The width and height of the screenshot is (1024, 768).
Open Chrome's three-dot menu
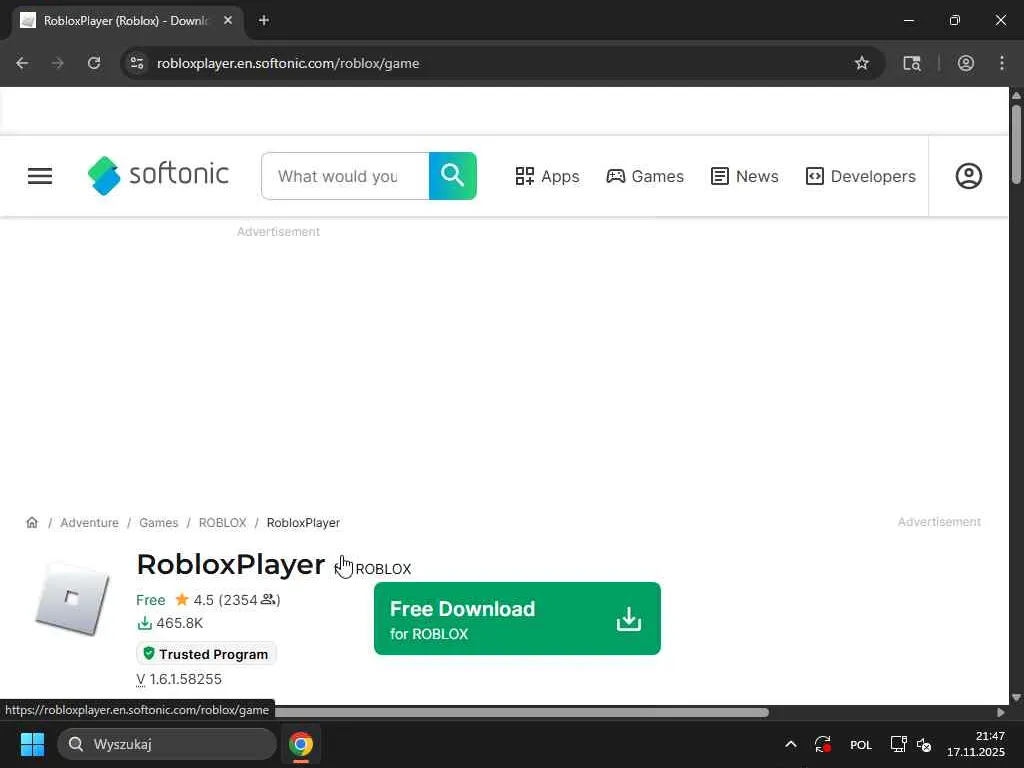tap(1002, 63)
